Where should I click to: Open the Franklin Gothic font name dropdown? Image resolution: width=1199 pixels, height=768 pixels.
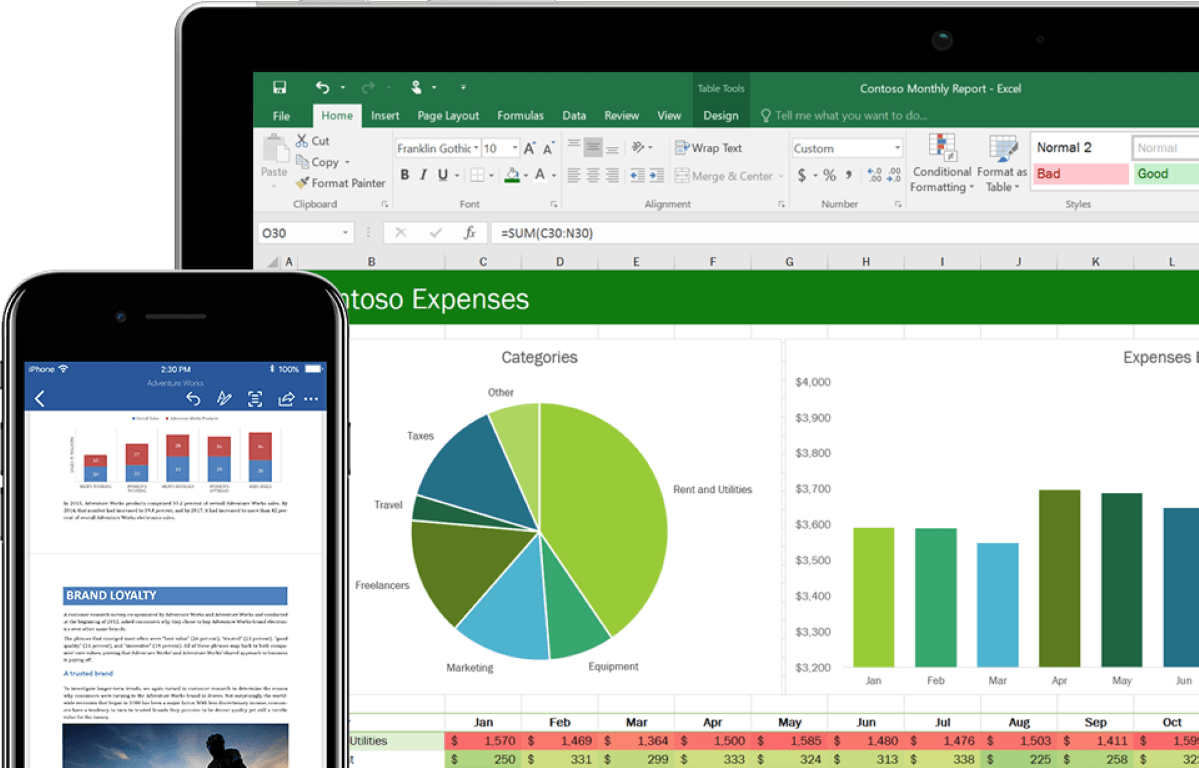tap(477, 148)
